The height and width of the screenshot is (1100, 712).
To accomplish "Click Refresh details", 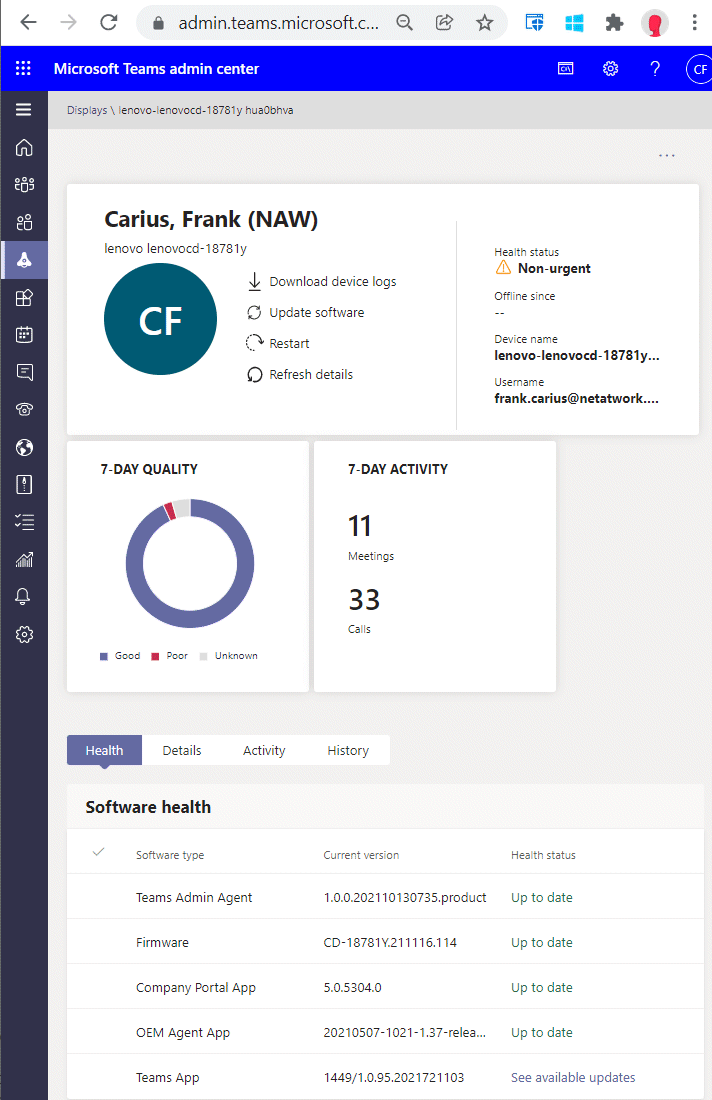I will [300, 375].
